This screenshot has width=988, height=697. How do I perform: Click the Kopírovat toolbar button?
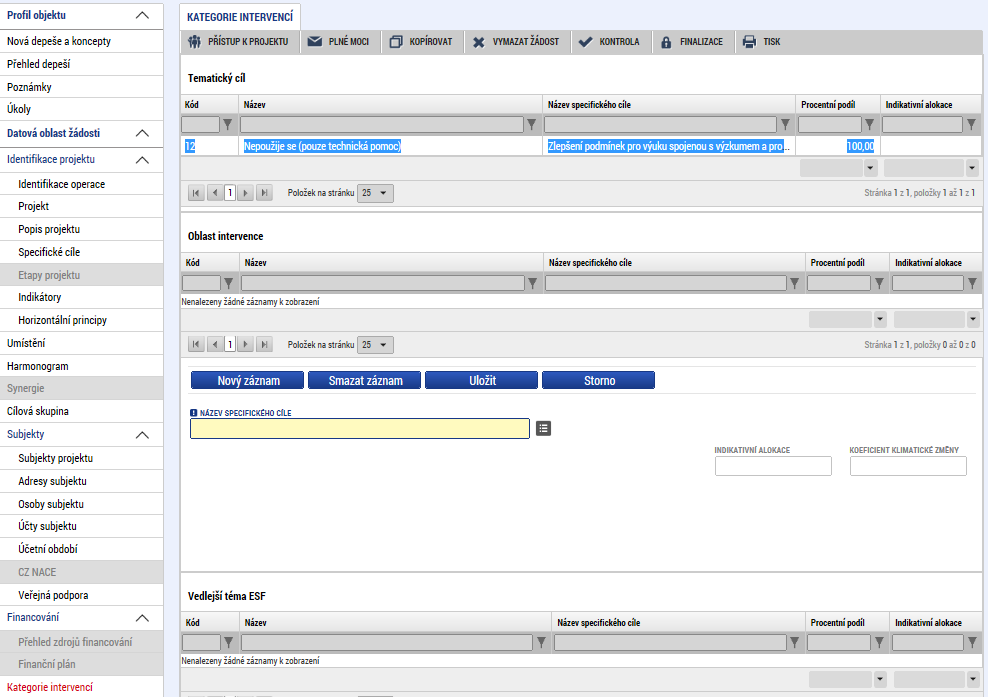coord(421,42)
